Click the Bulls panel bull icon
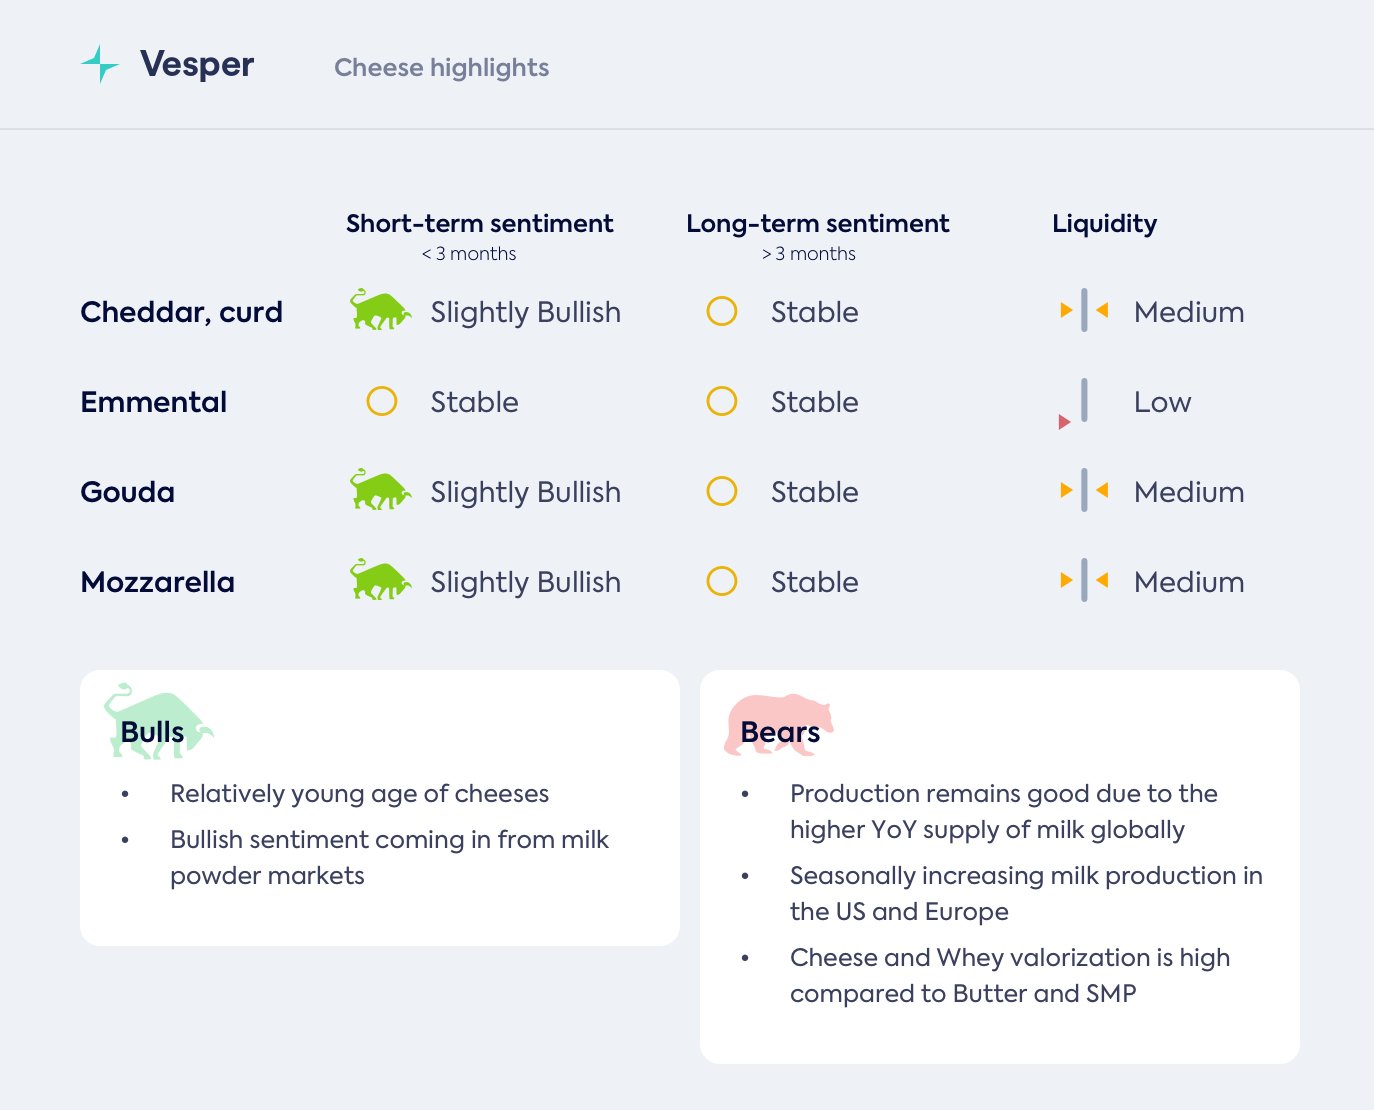The height and width of the screenshot is (1110, 1374). pos(157,722)
